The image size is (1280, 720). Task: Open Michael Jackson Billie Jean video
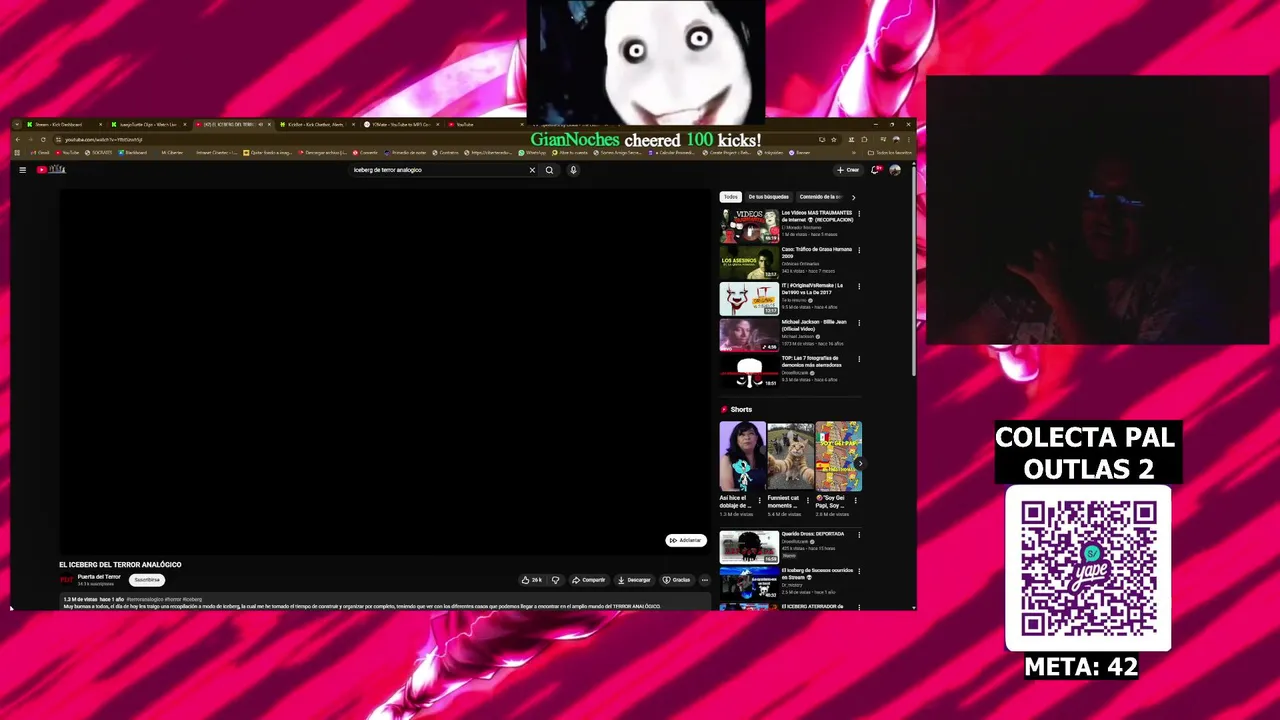(749, 335)
